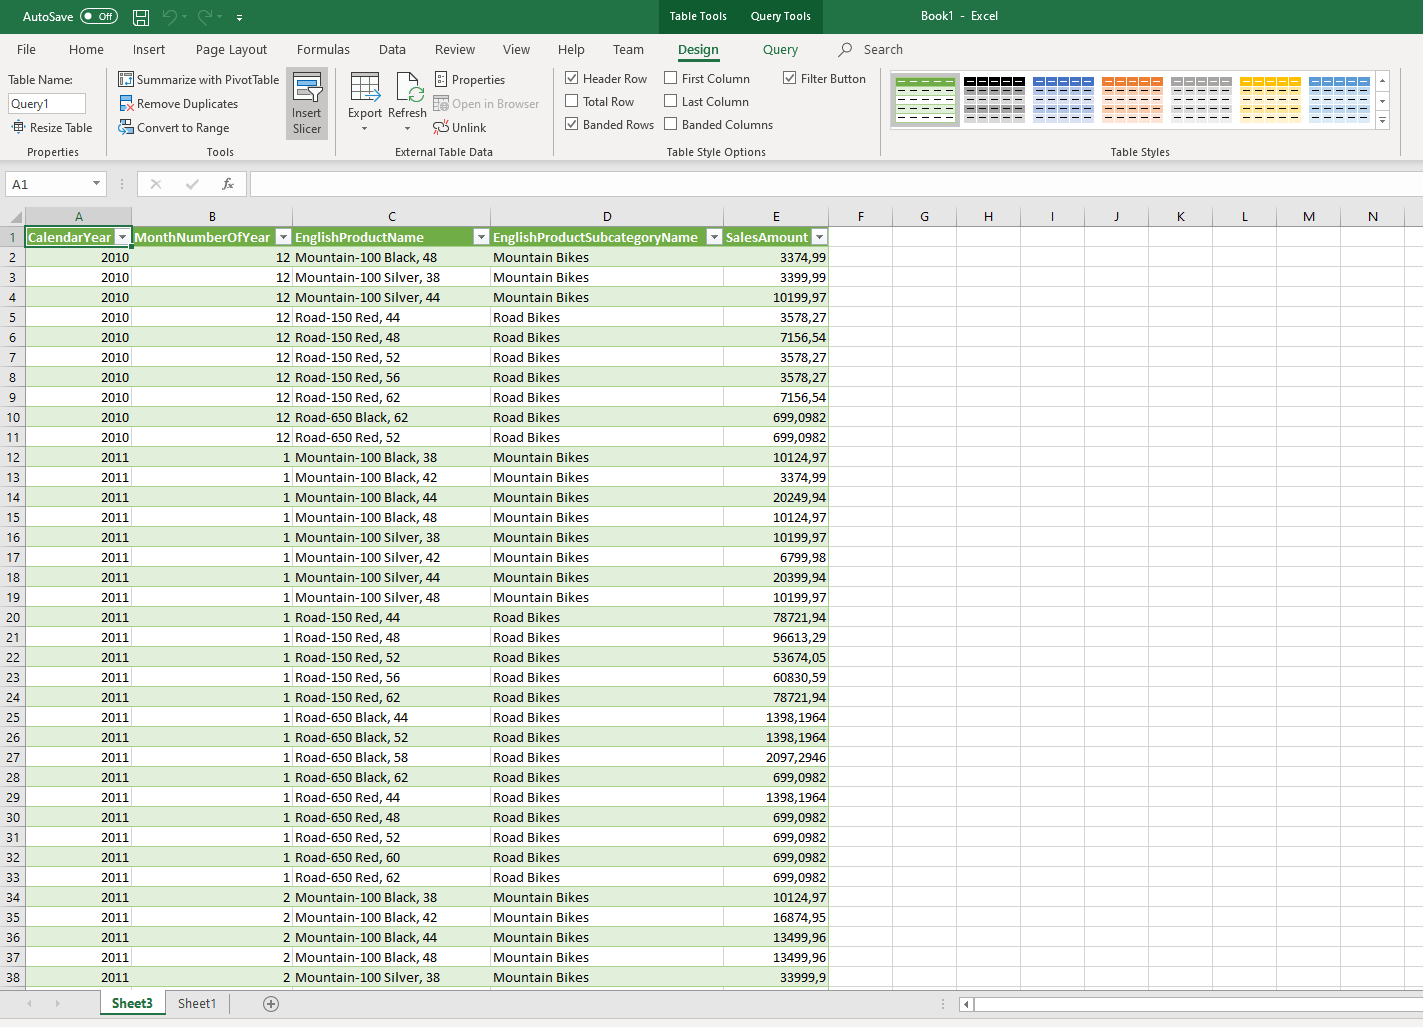
Task: Select the Sheet1 worksheet tab
Action: click(x=196, y=1003)
